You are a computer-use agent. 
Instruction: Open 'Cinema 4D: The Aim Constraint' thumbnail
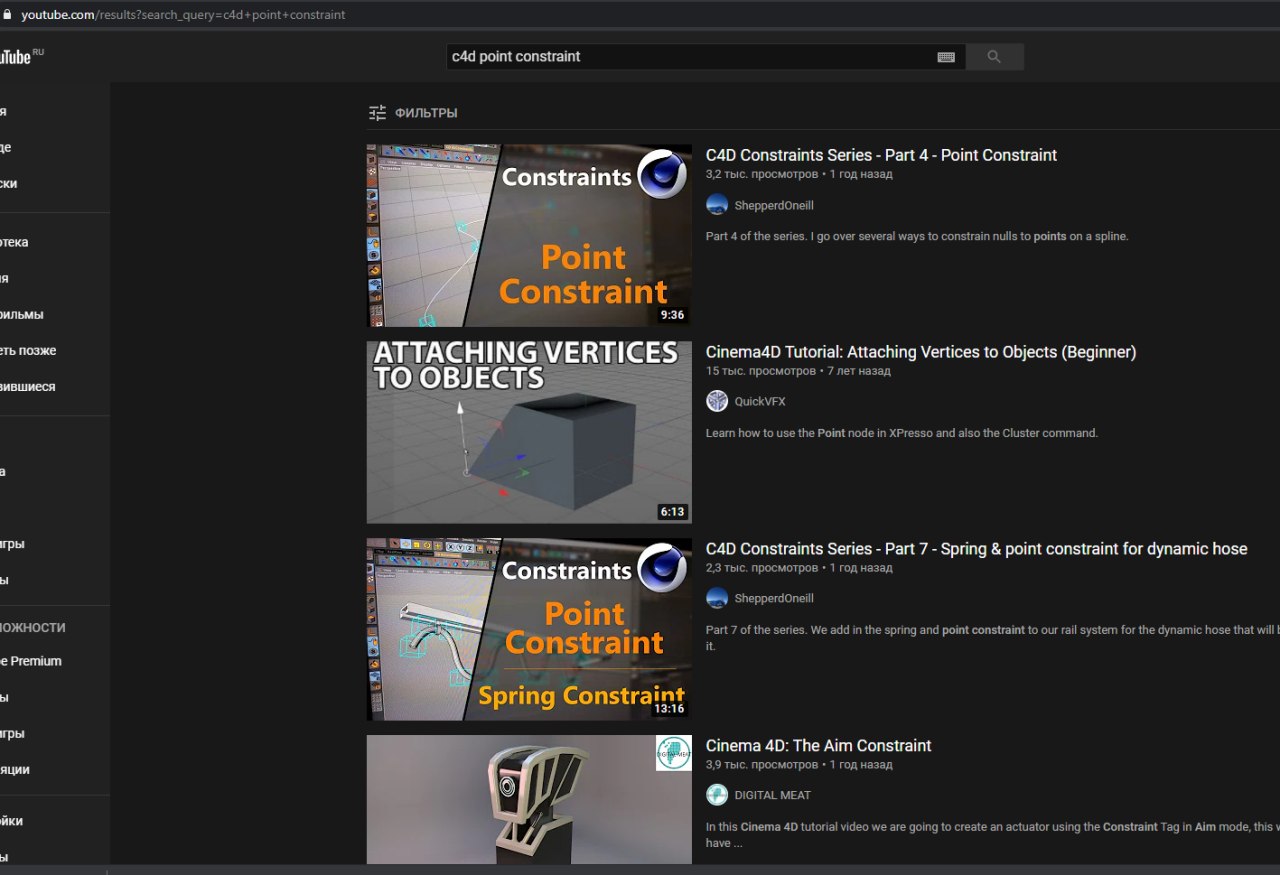click(529, 800)
